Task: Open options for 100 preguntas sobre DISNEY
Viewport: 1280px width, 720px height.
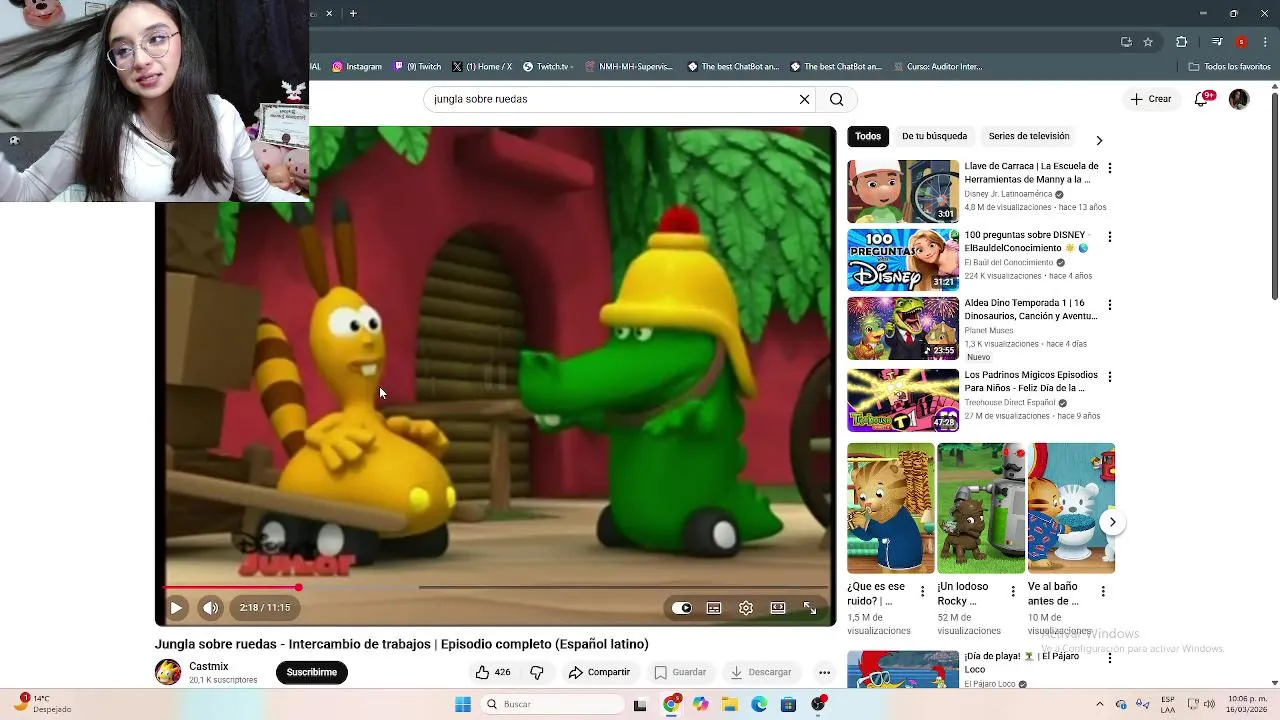Action: click(x=1109, y=237)
